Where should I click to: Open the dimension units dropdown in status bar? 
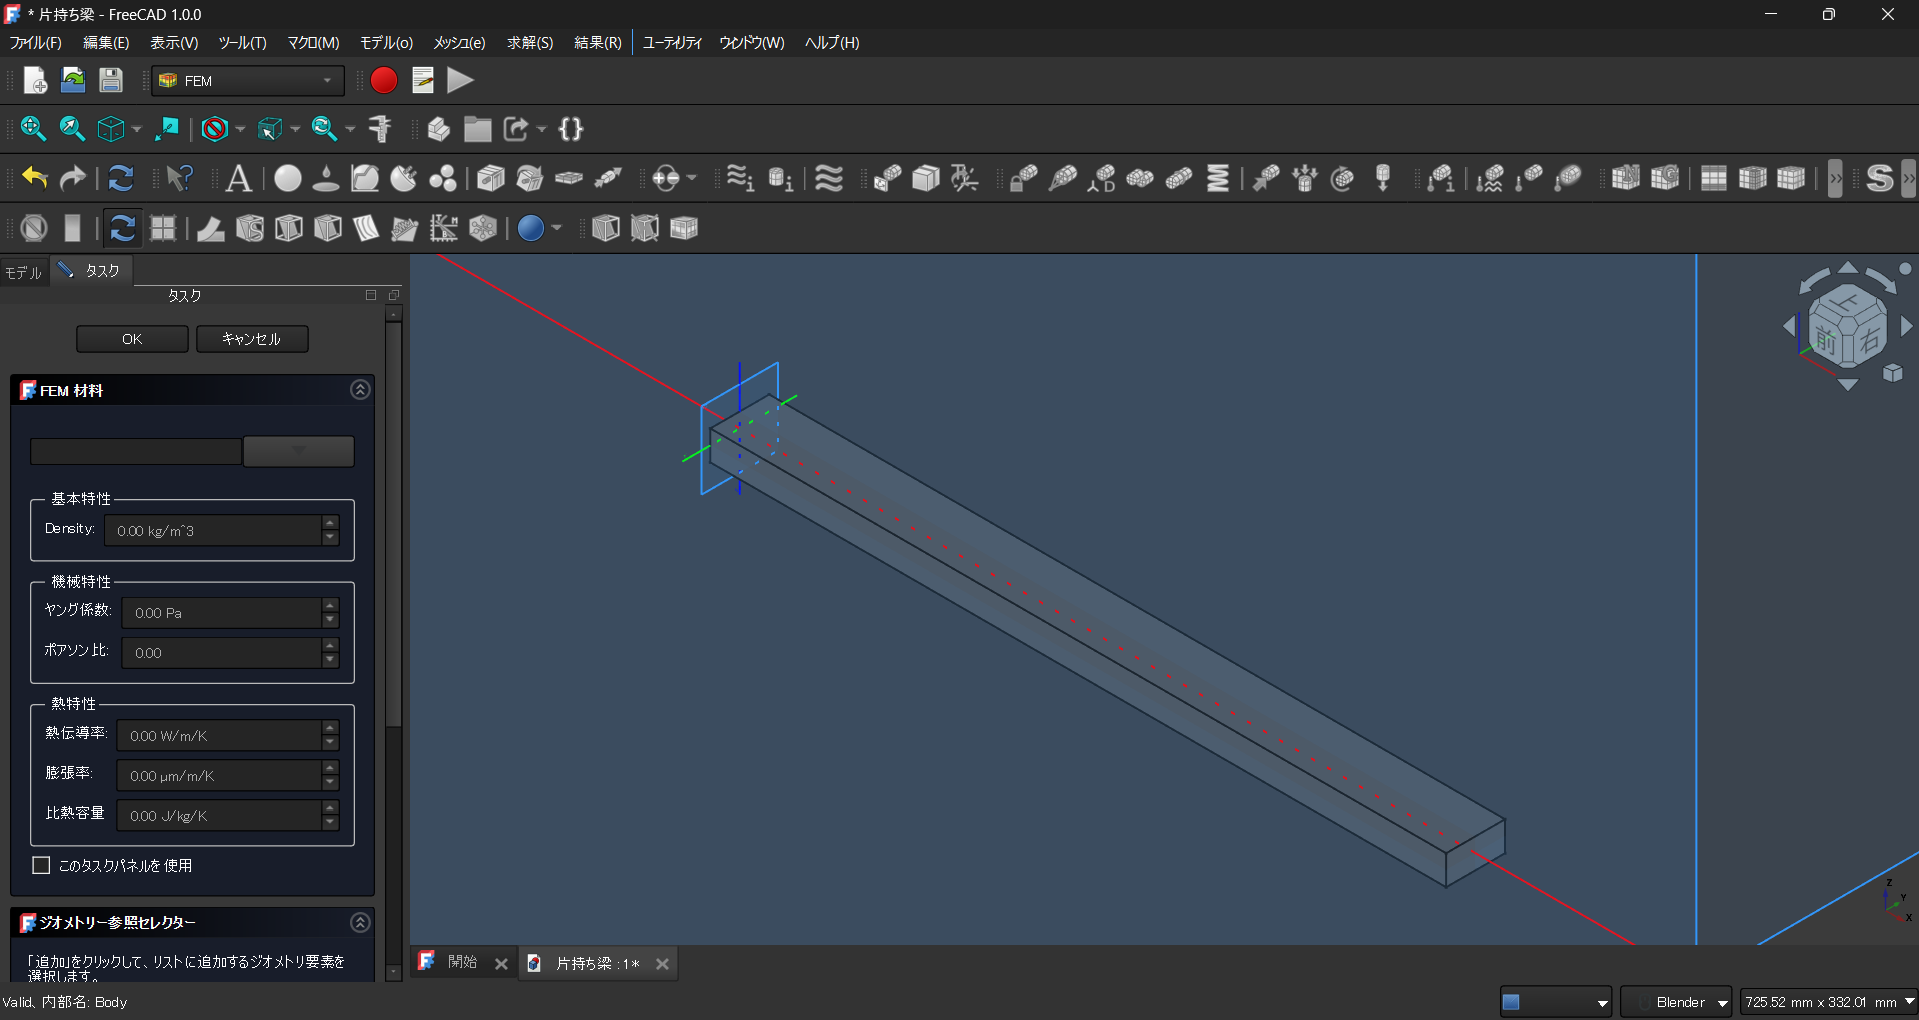(x=1827, y=1002)
